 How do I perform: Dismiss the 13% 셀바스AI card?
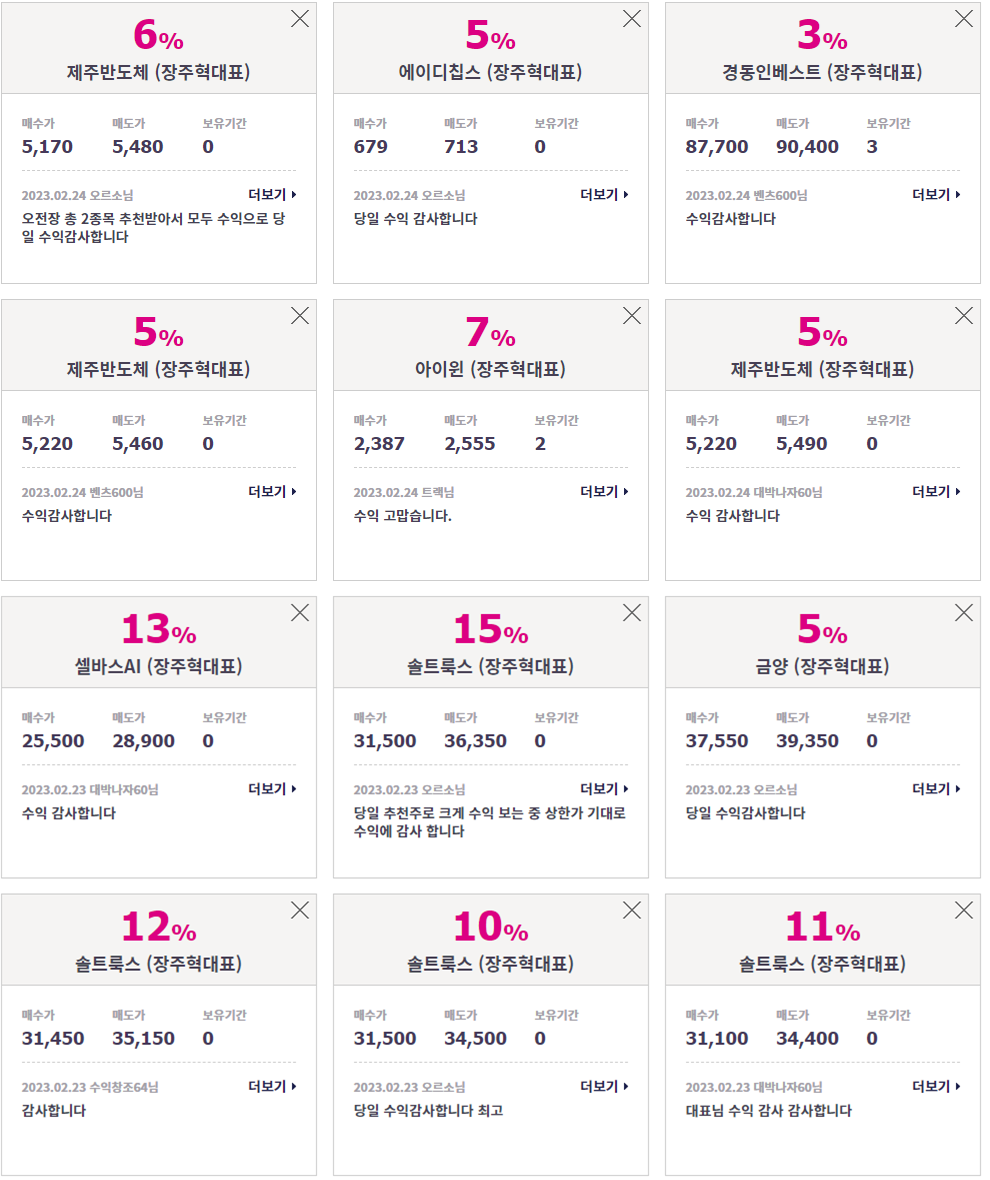pyautogui.click(x=300, y=613)
